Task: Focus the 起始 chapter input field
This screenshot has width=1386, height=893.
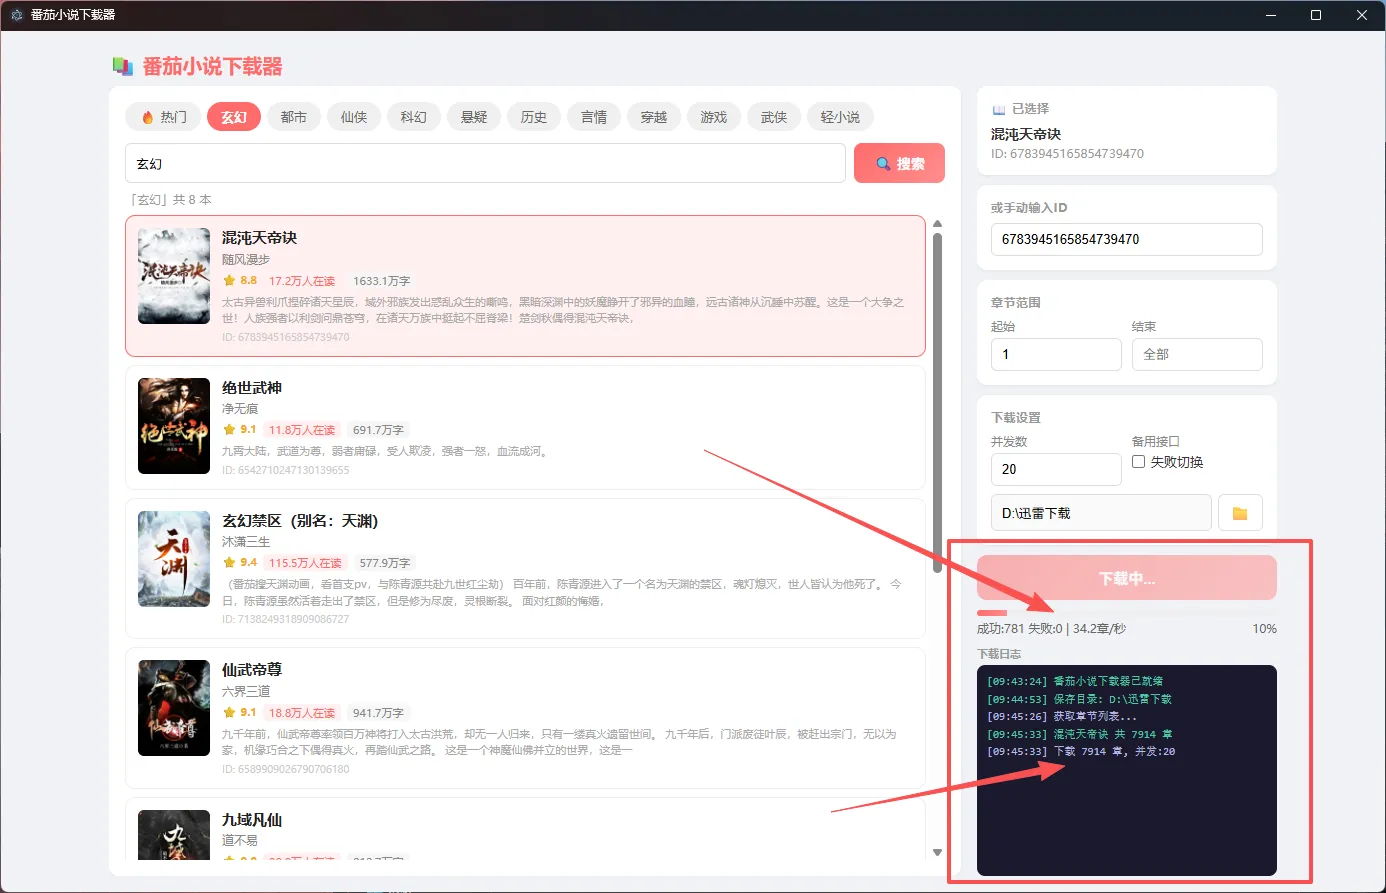Action: point(1056,354)
